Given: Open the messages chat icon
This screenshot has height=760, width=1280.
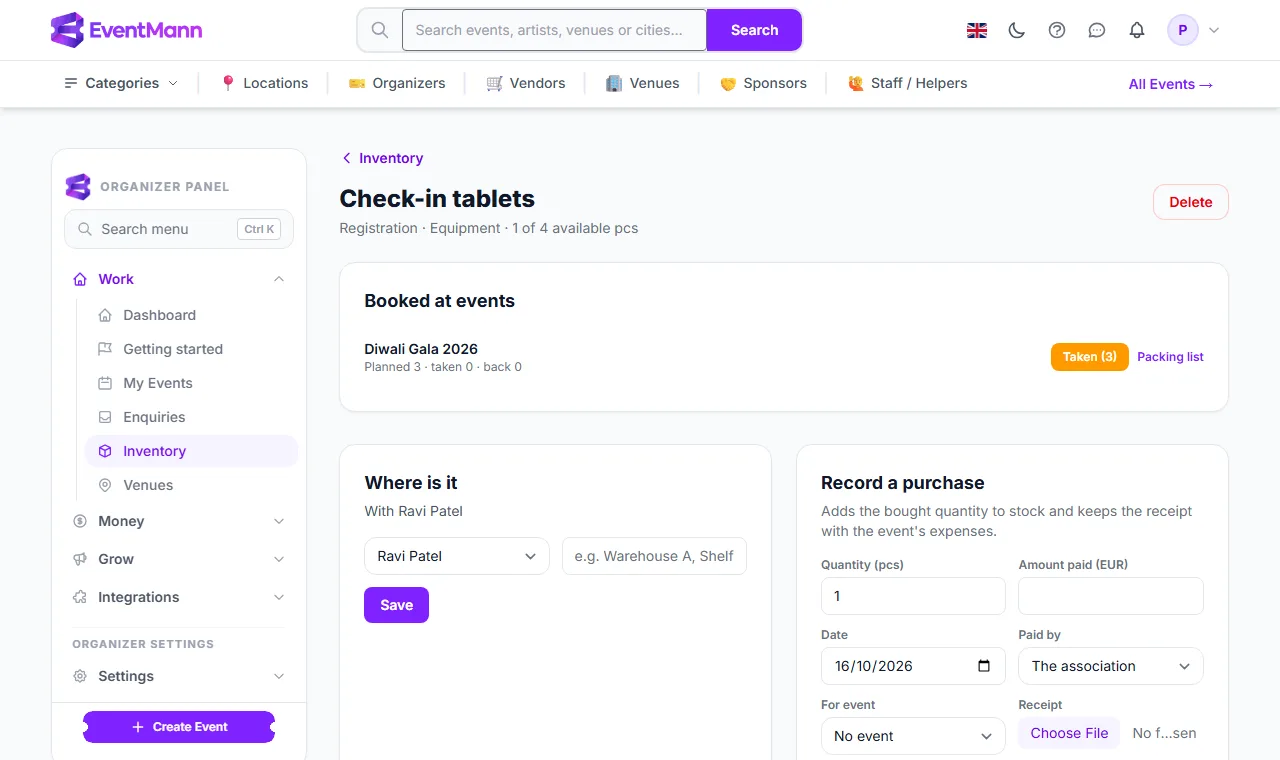Looking at the screenshot, I should pyautogui.click(x=1097, y=30).
